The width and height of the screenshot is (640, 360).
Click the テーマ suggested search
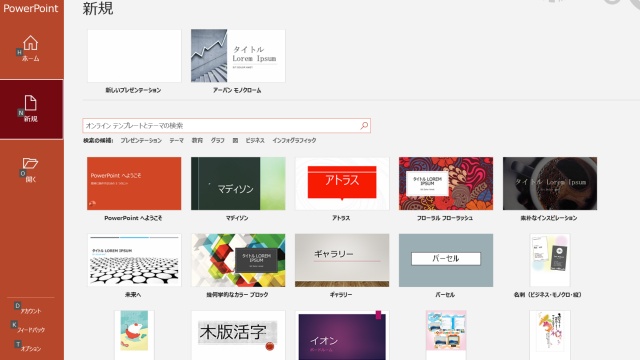point(176,140)
